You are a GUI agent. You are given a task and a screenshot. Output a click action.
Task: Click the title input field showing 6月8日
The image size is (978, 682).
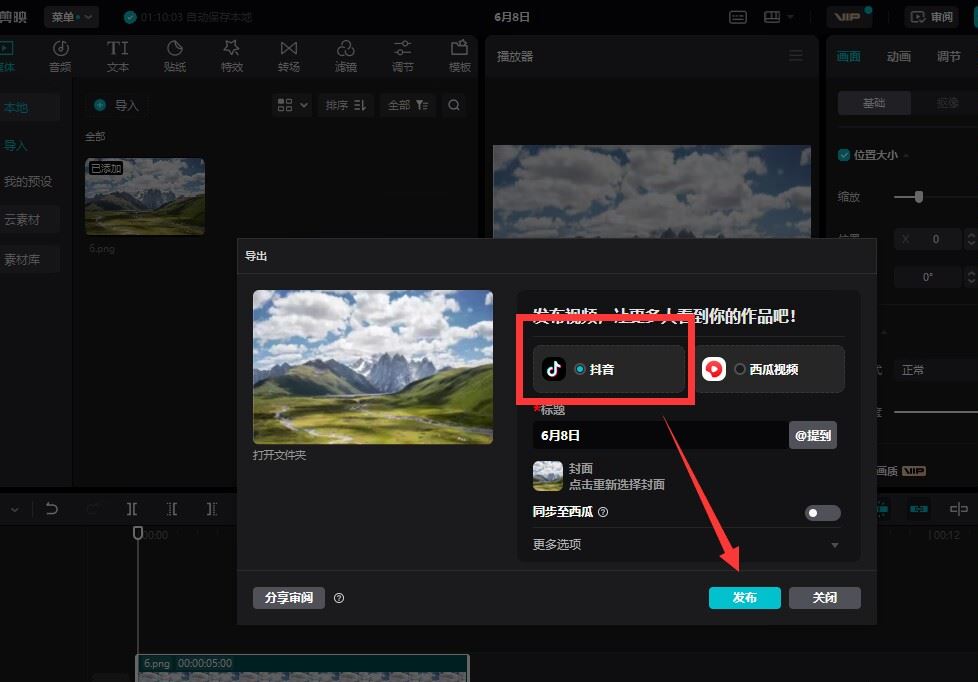click(x=661, y=435)
